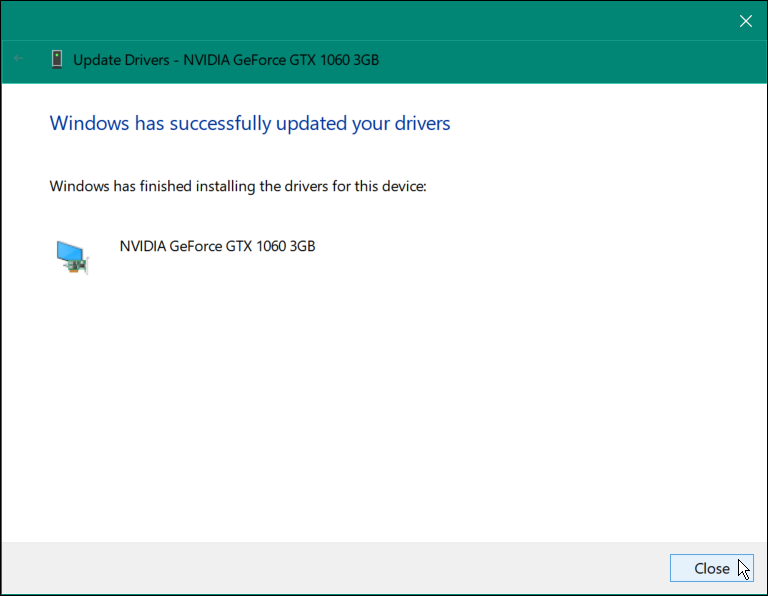This screenshot has height=596, width=768.
Task: Click the Close button
Action: click(711, 568)
